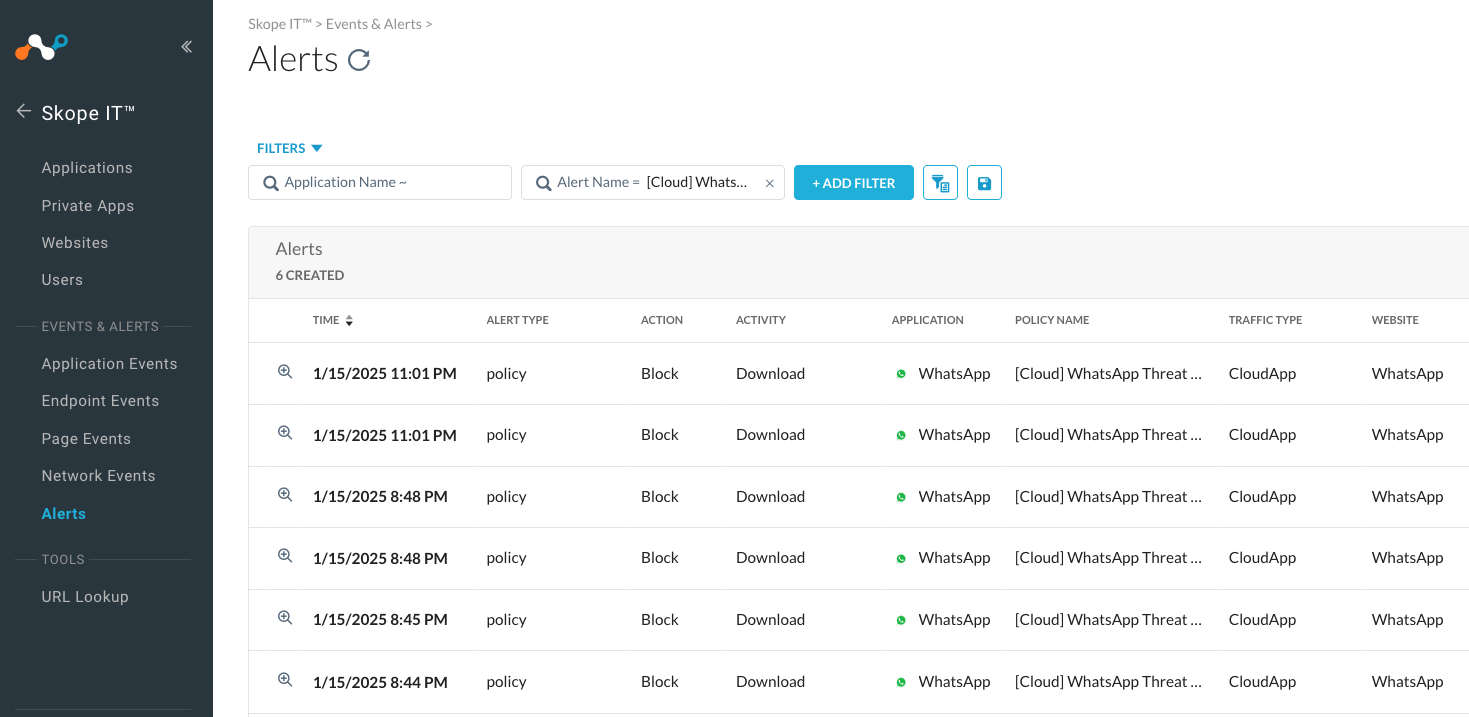Click the 6 CREATED count label
This screenshot has height=717, width=1469.
(310, 276)
